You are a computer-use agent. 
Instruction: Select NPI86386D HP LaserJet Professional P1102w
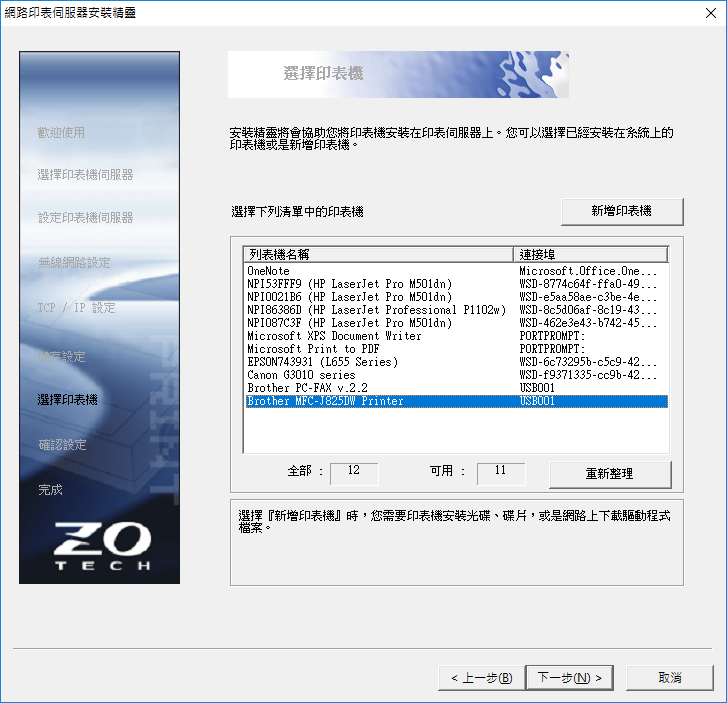[x=457, y=310]
